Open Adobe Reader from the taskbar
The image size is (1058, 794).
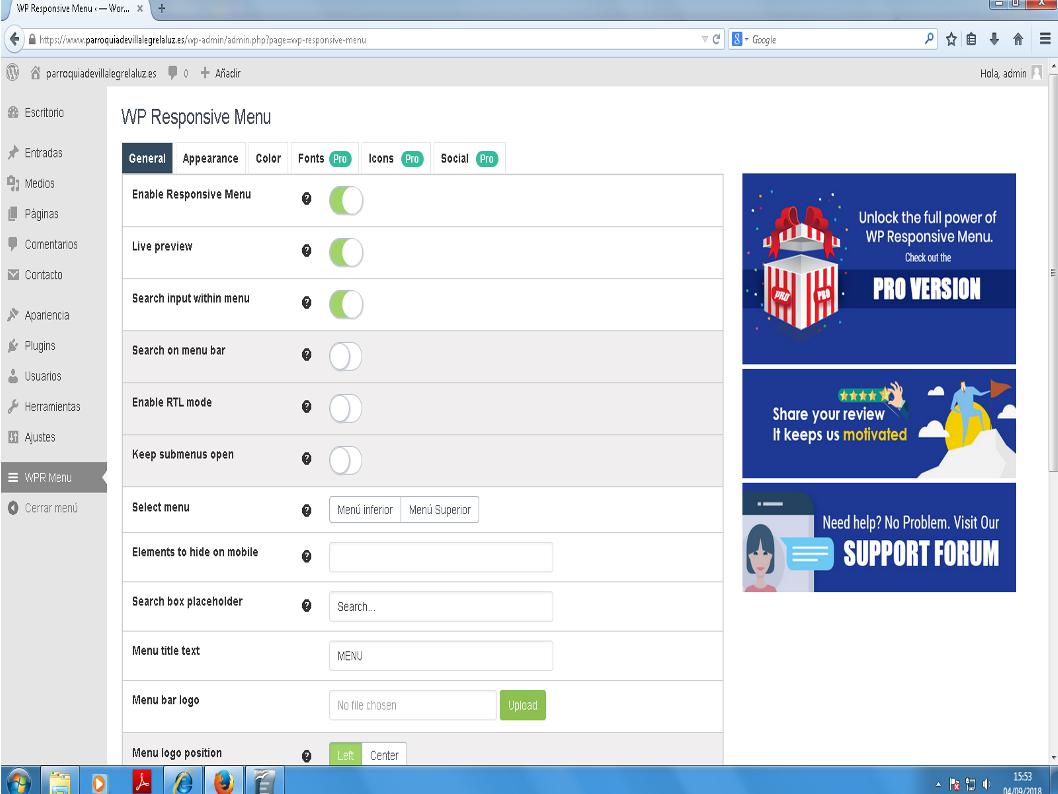pos(142,782)
